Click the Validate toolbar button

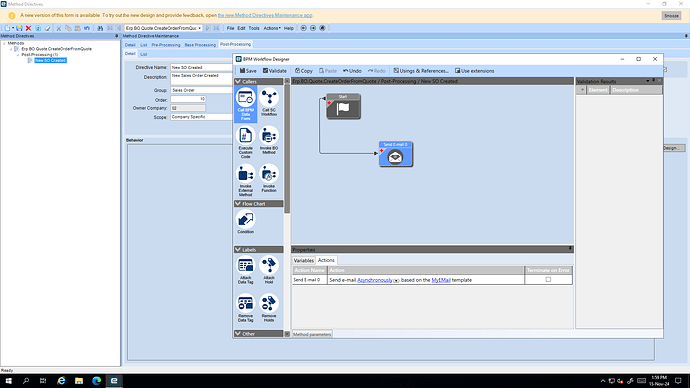[275, 71]
